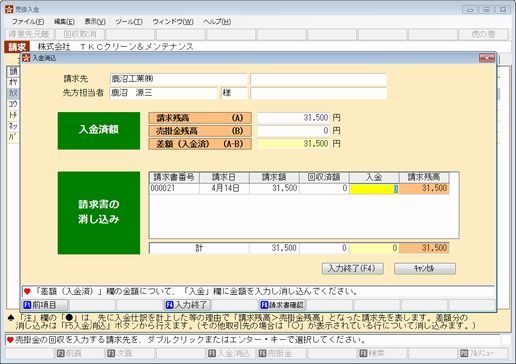Click the 入金 column header
The height and width of the screenshot is (364, 516).
(x=374, y=177)
